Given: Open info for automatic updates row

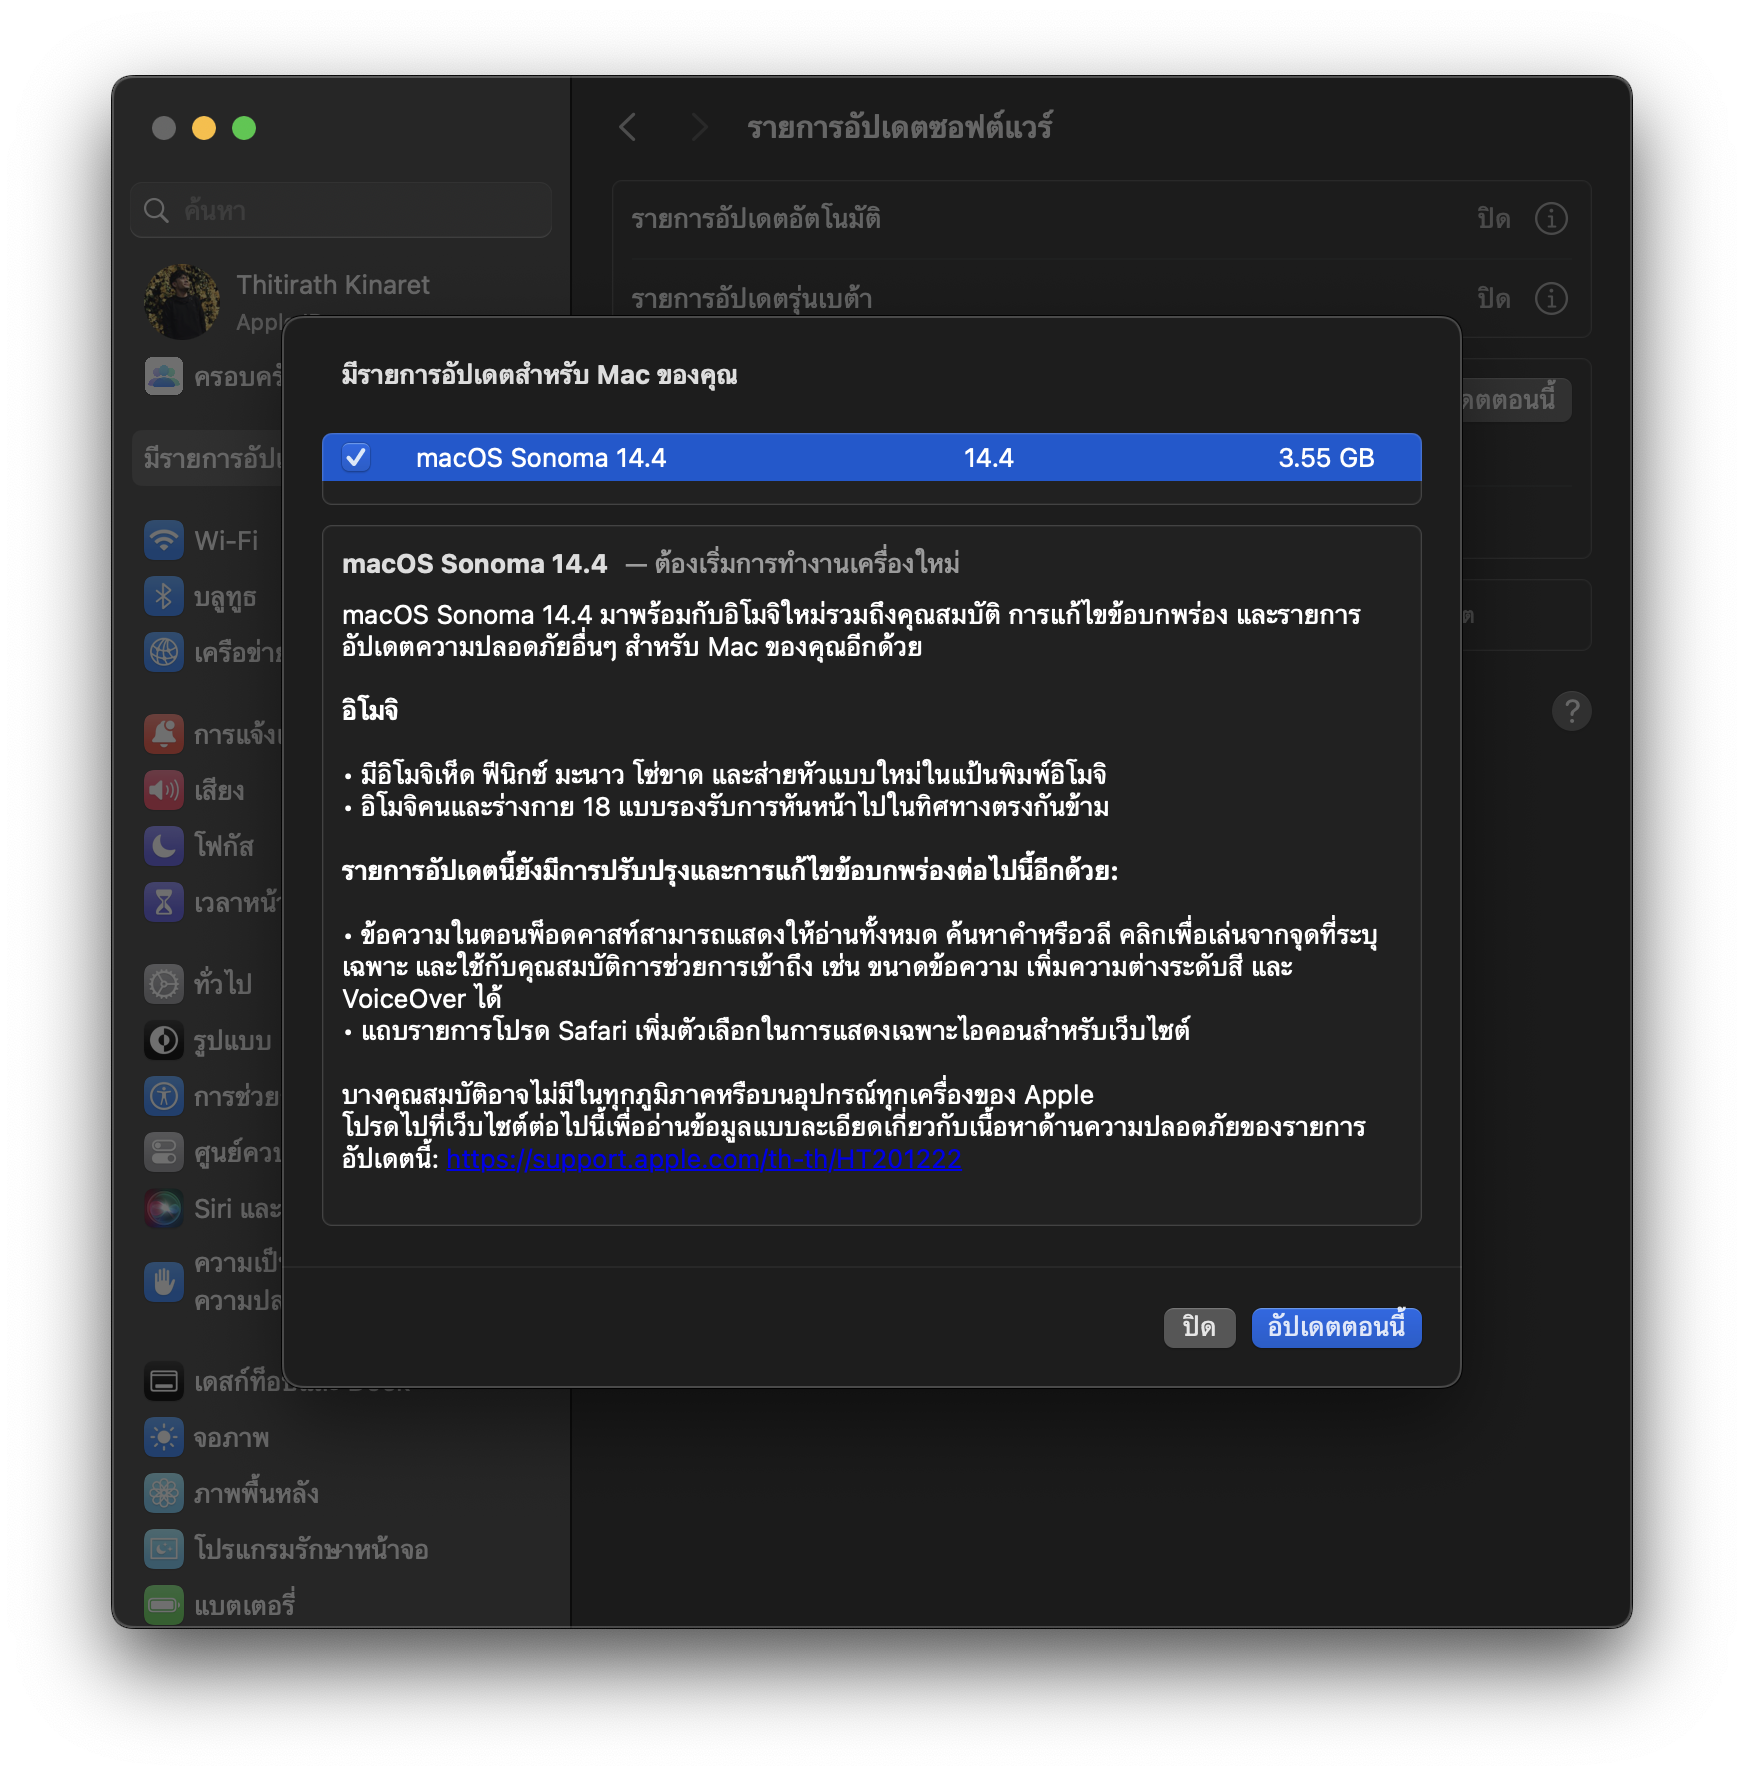Looking at the screenshot, I should [x=1551, y=218].
